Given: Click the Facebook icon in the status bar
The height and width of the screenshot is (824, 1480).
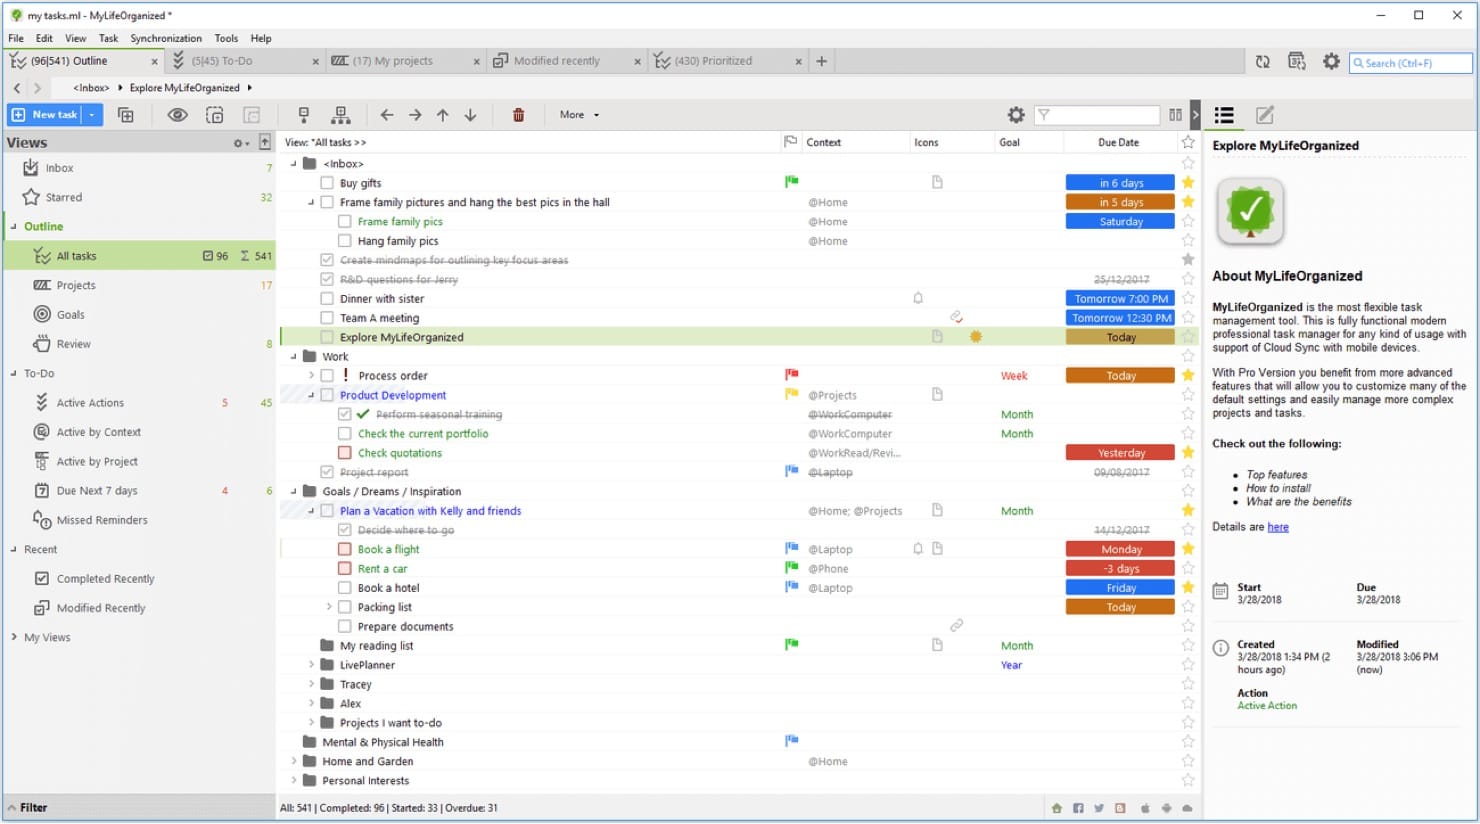Looking at the screenshot, I should pyautogui.click(x=1078, y=807).
